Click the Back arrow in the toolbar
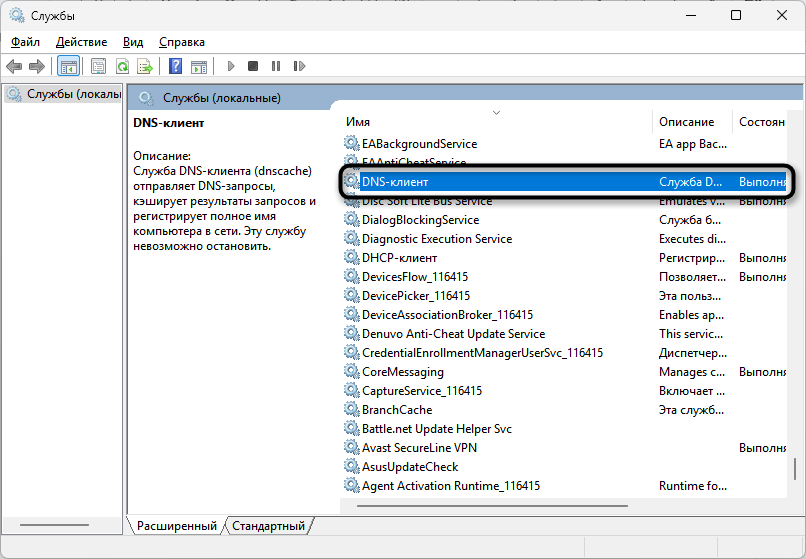Screen dimensions: 806x559 click(x=14, y=66)
